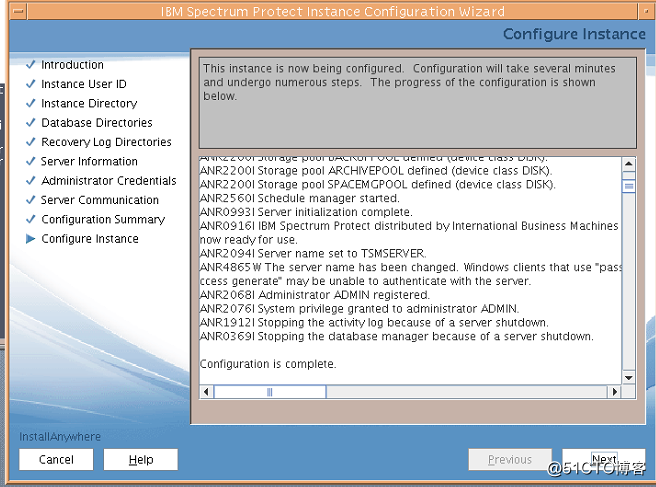Click the ANR2076I System privilege granted line

(359, 309)
